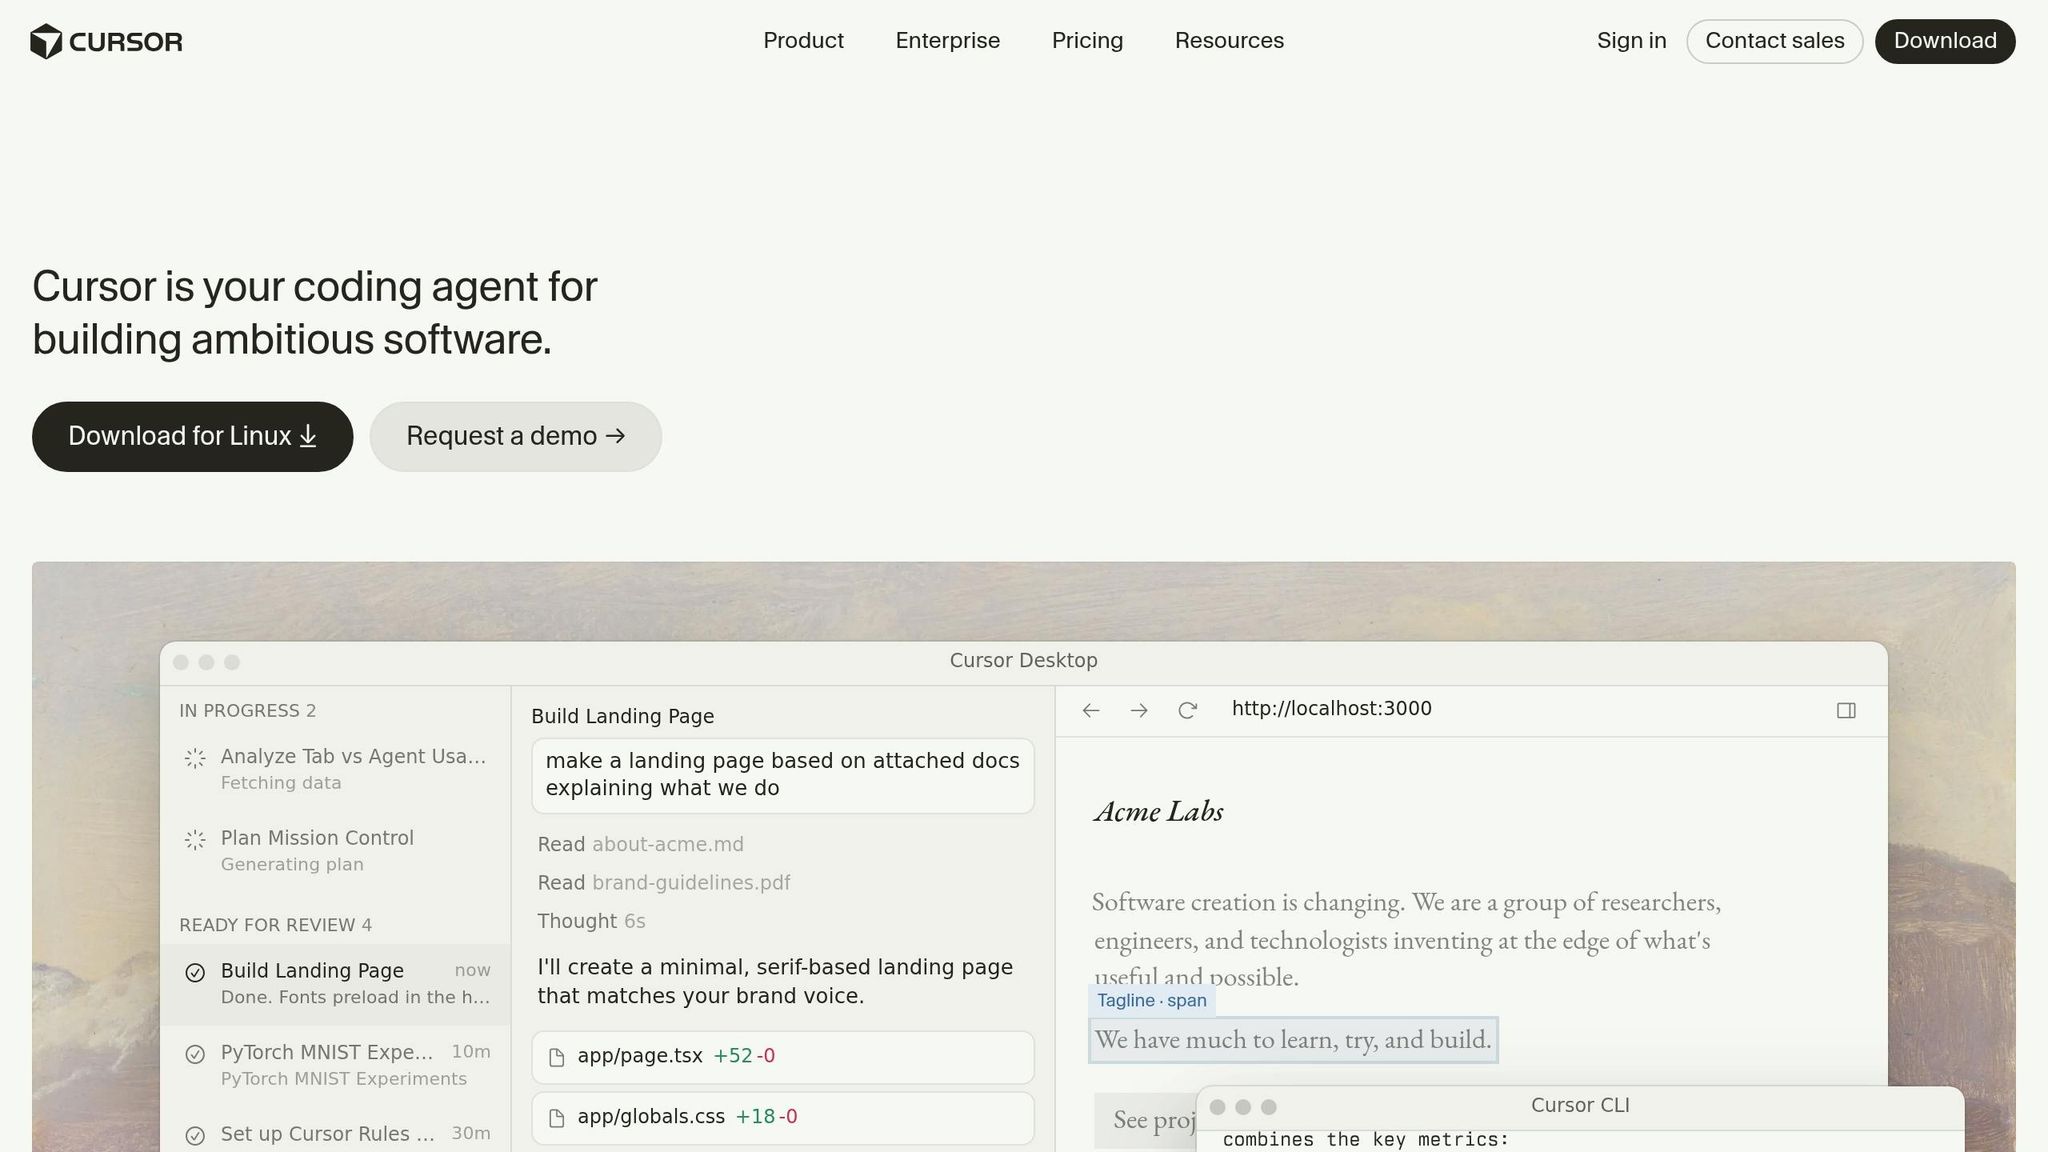
Task: Click the Contact sales button
Action: (x=1774, y=41)
